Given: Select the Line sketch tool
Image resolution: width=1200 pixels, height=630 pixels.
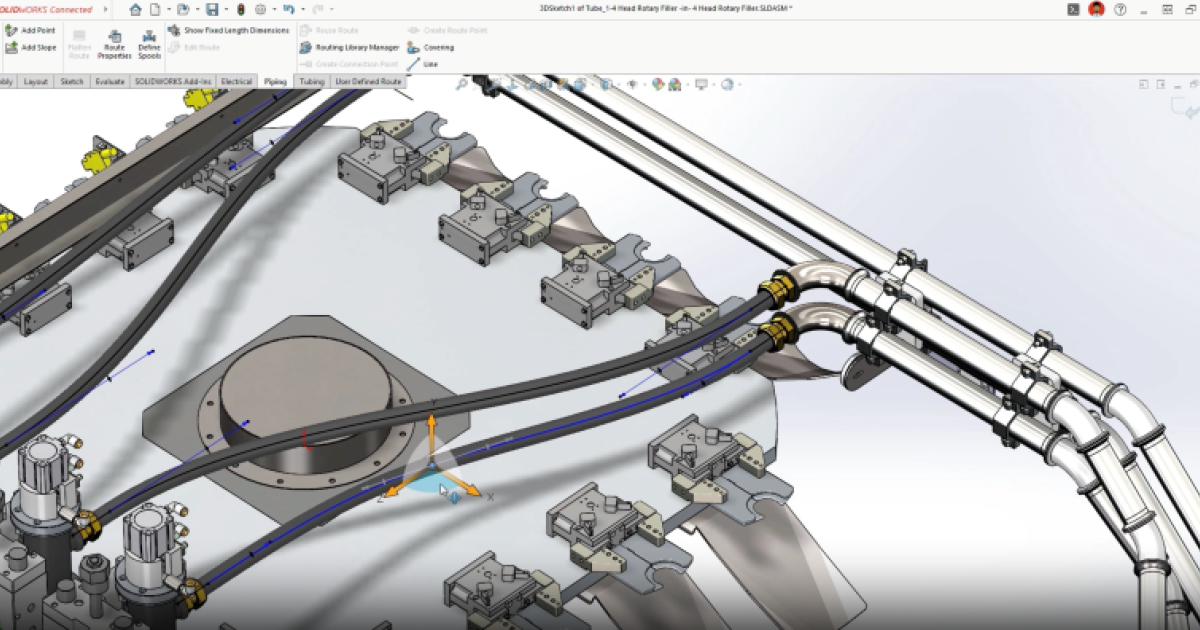Looking at the screenshot, I should [425, 64].
